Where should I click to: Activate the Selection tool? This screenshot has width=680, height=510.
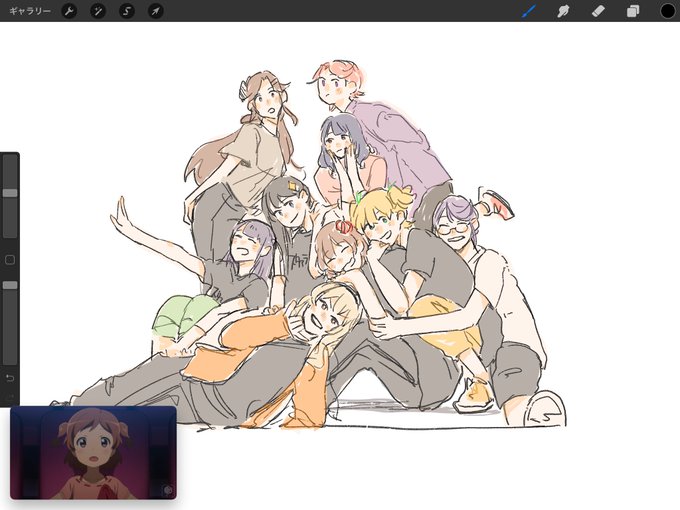click(x=127, y=11)
